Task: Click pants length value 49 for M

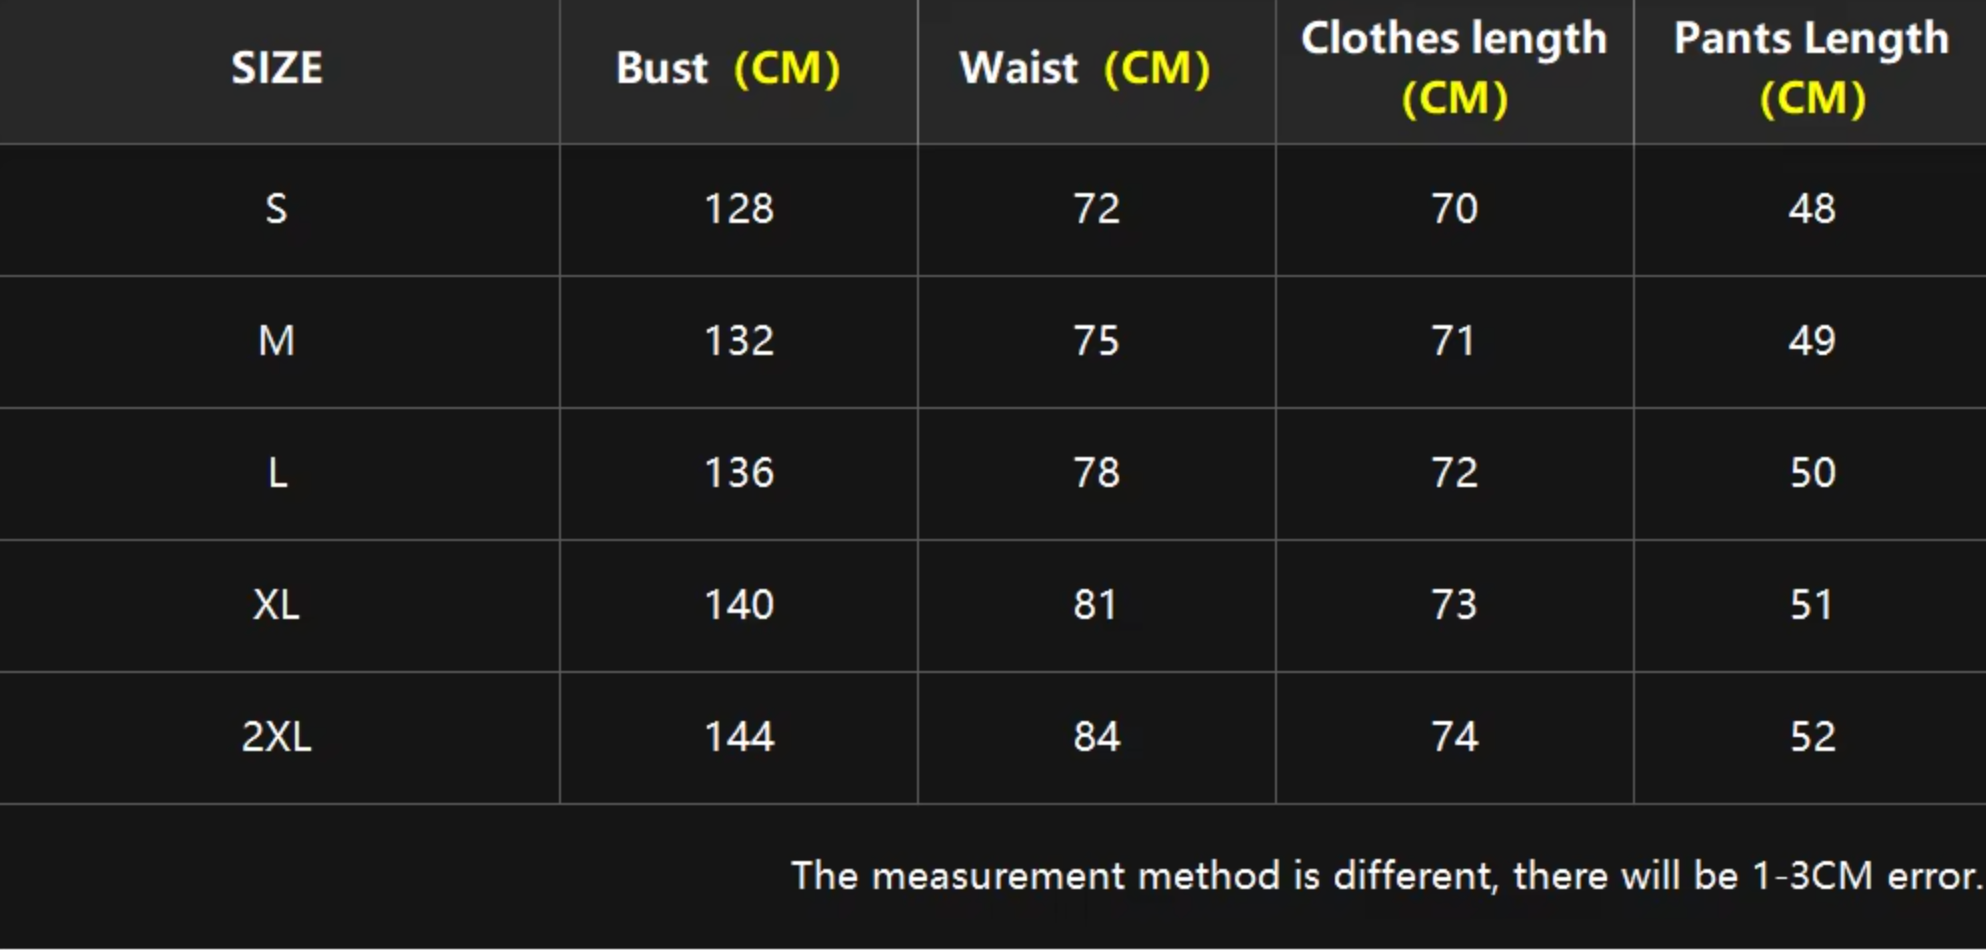Action: click(1811, 341)
